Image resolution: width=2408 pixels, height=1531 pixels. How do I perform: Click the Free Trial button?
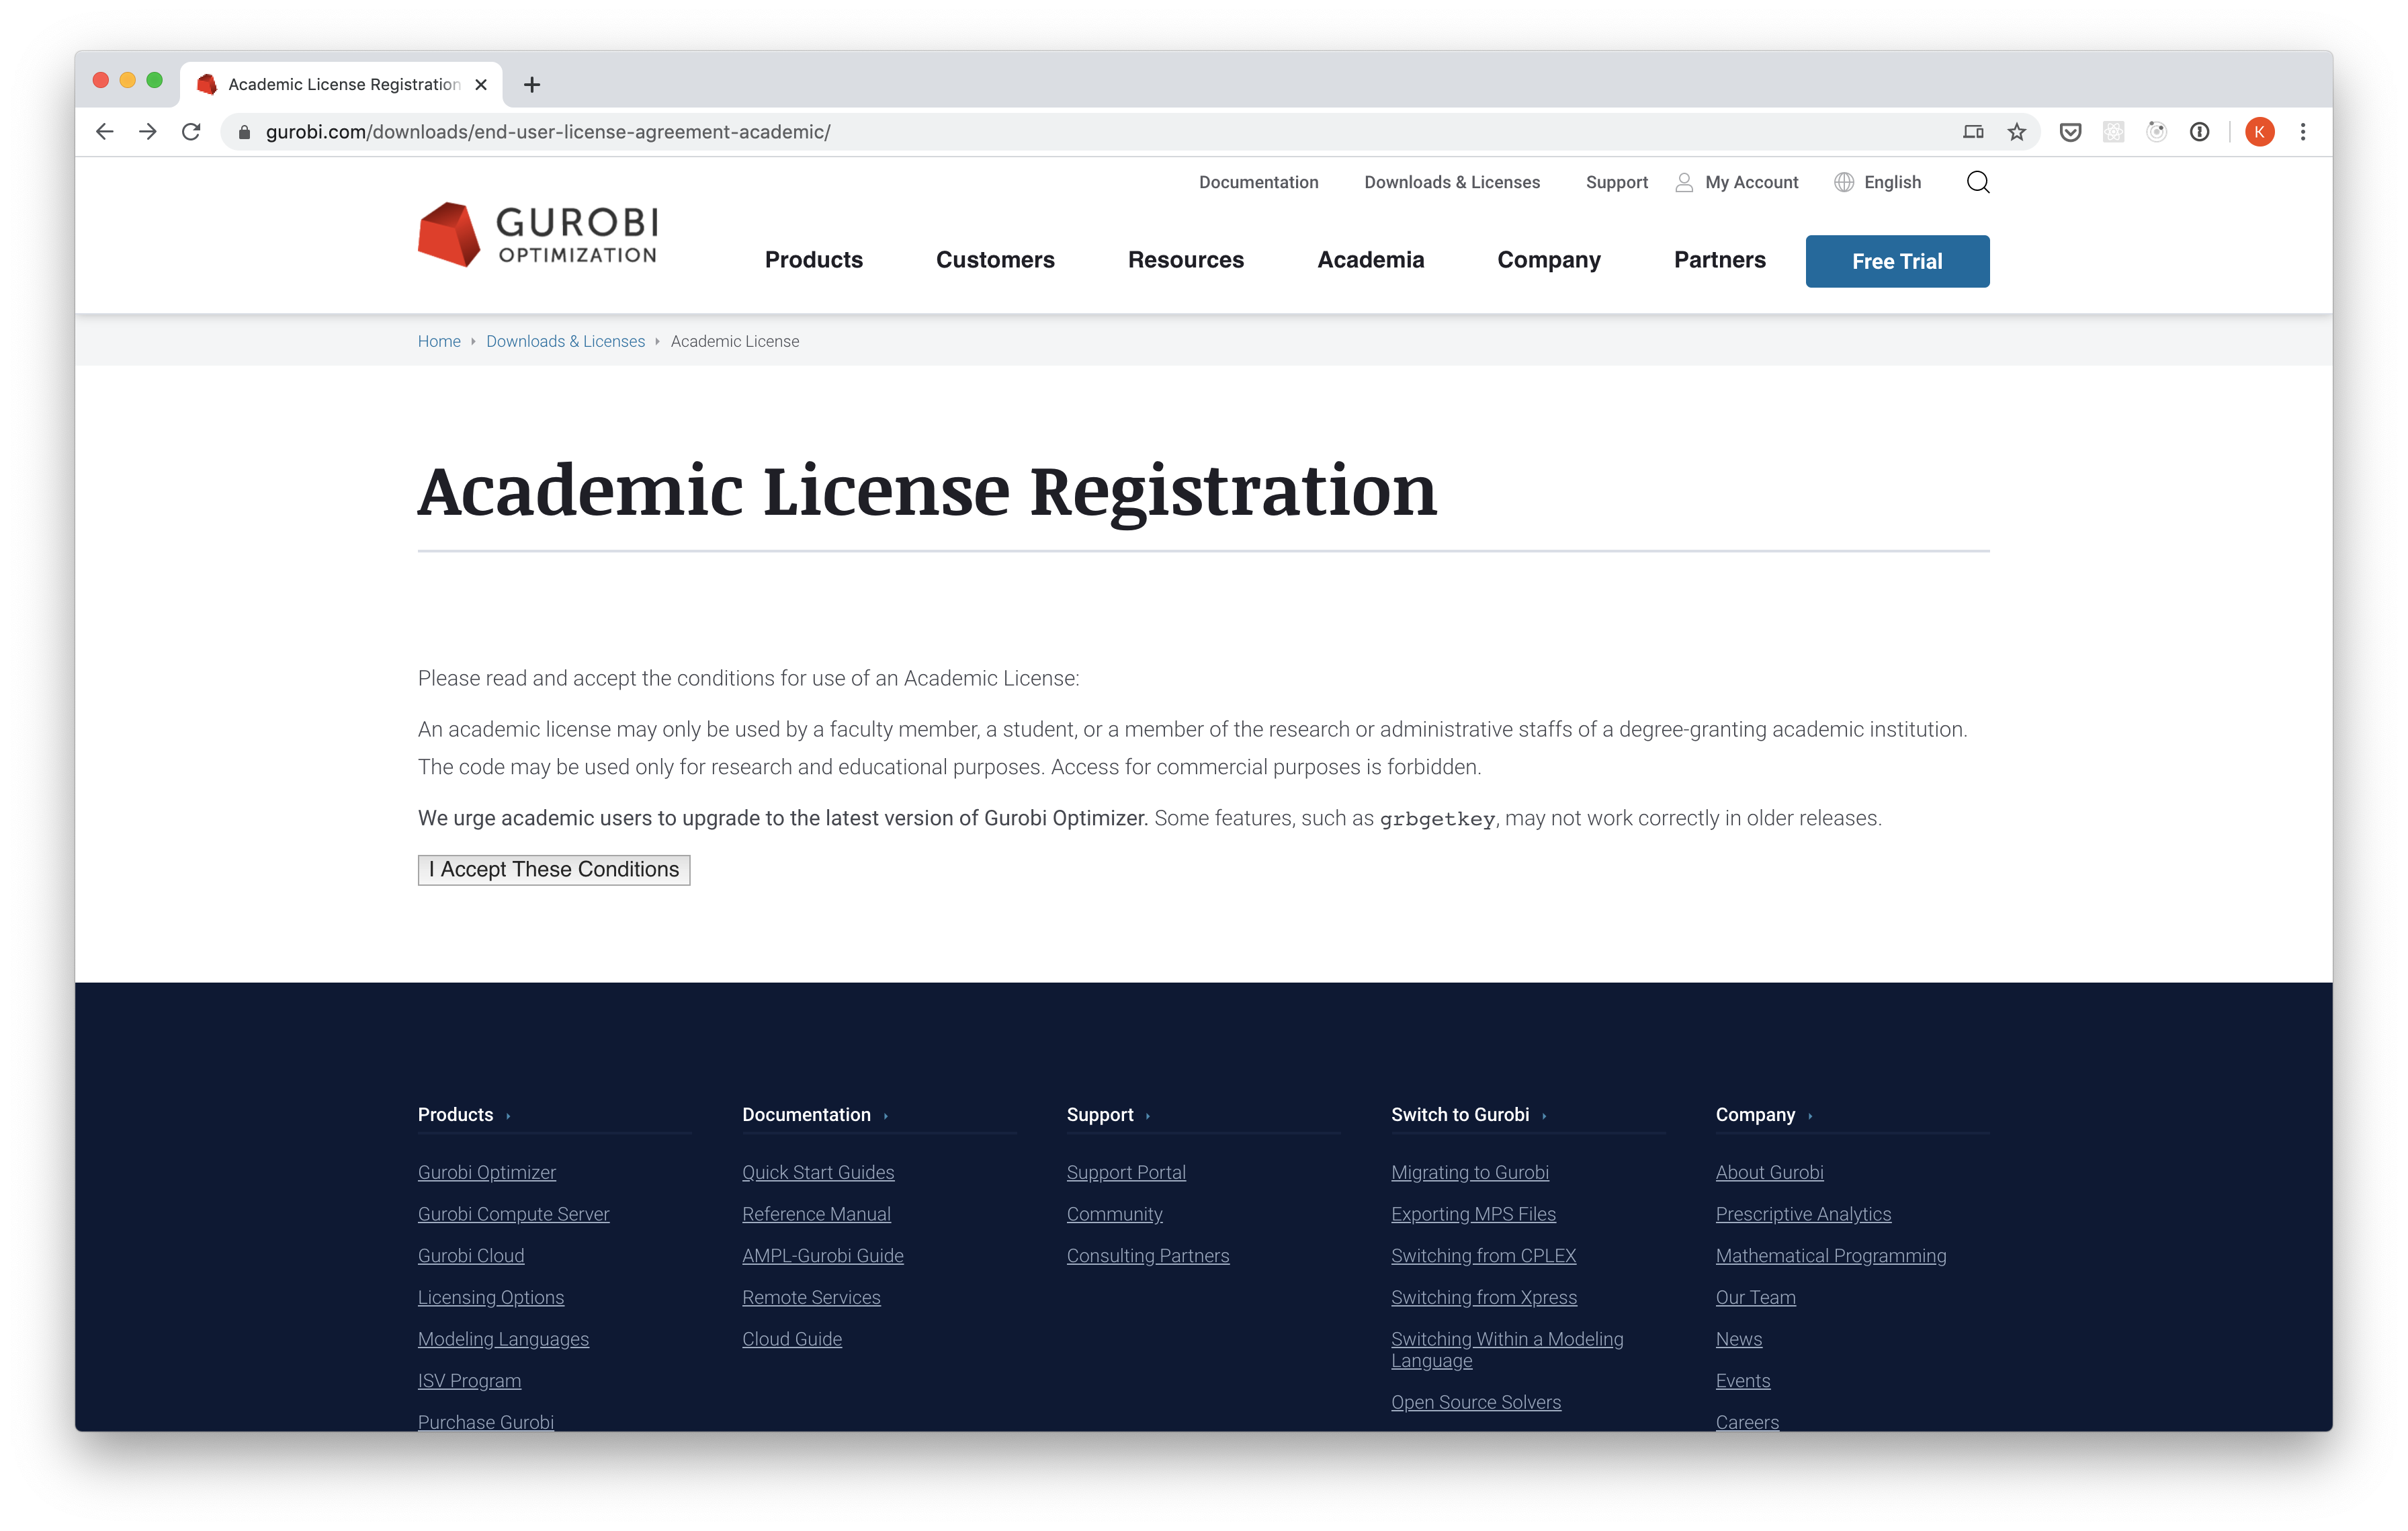tap(1896, 261)
